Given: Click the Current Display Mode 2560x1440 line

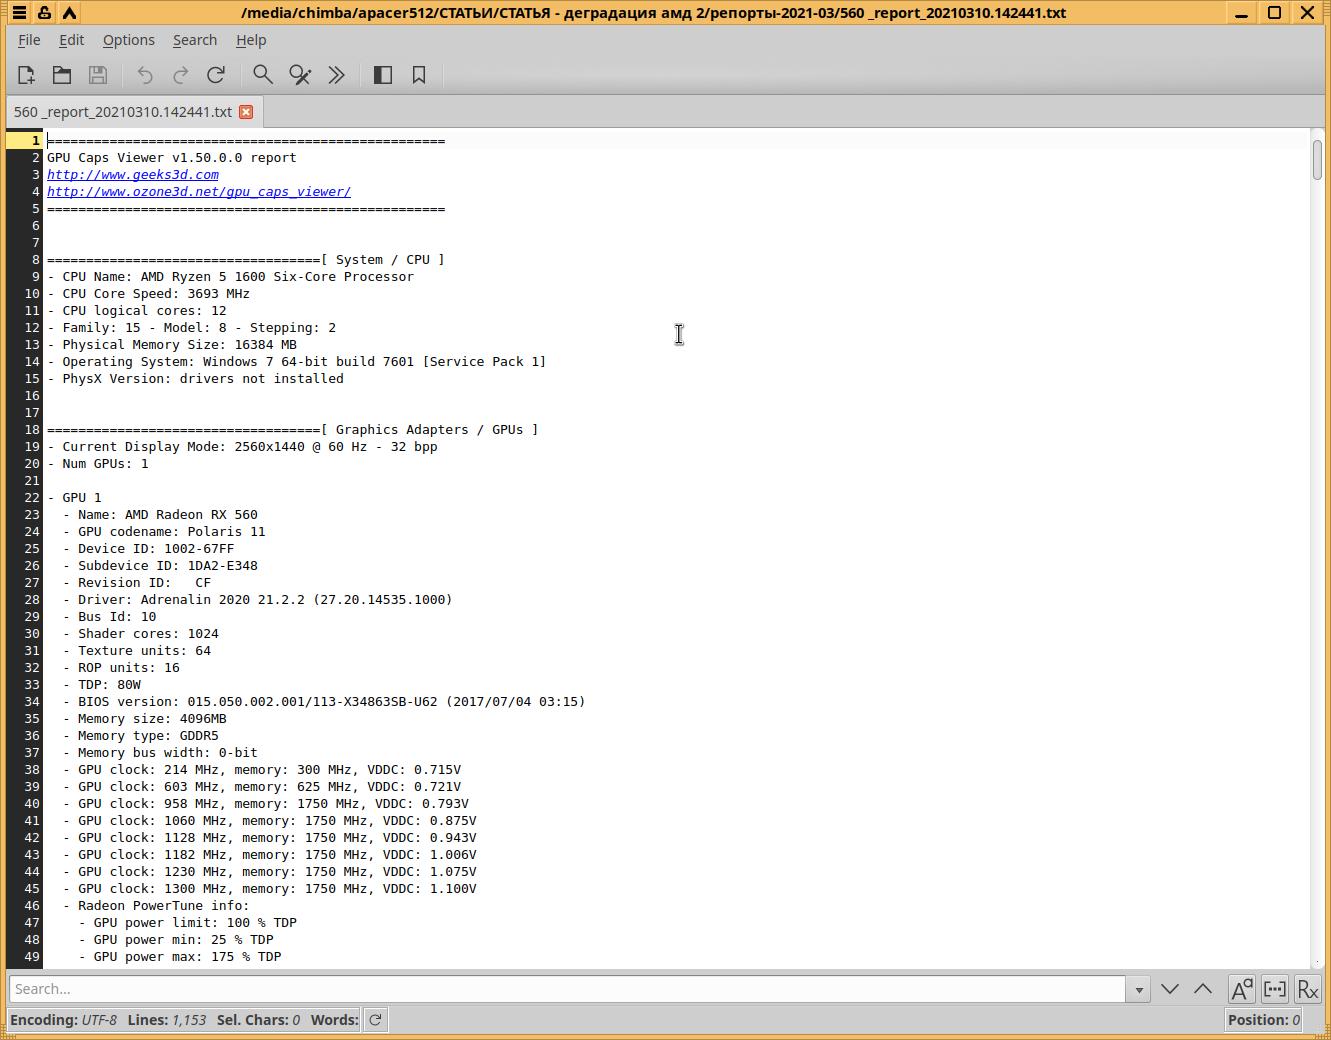Looking at the screenshot, I should click(242, 447).
